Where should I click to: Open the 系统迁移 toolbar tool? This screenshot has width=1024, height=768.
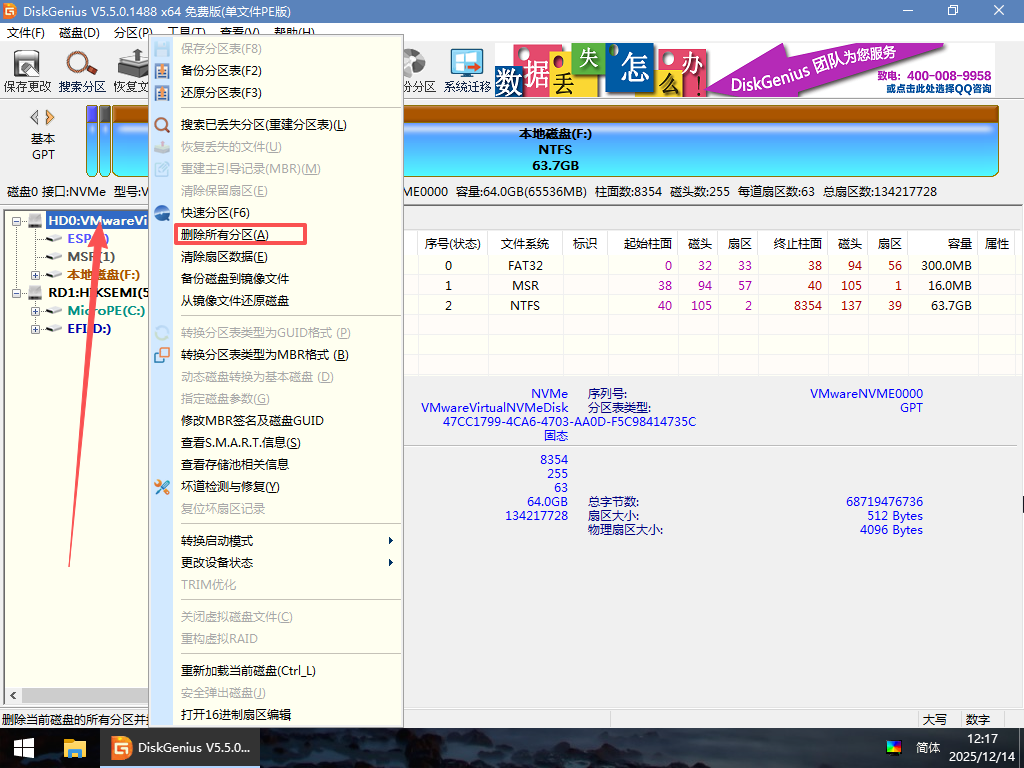coord(467,71)
